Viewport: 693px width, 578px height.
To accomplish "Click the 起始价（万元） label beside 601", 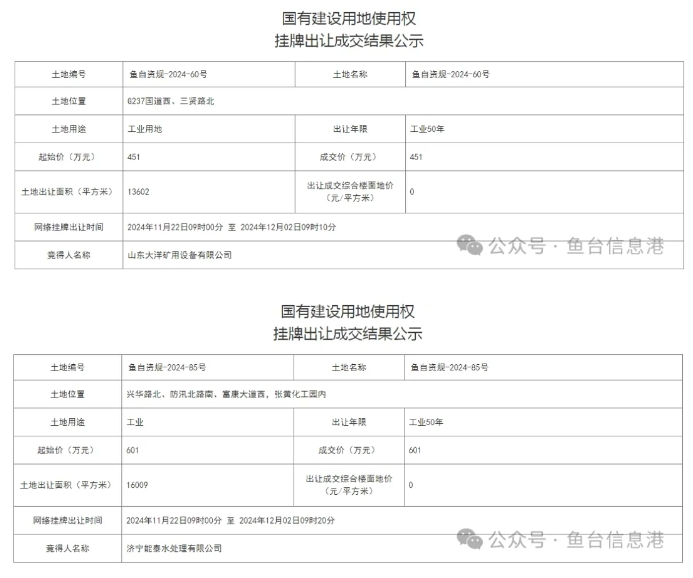I will click(x=66, y=450).
